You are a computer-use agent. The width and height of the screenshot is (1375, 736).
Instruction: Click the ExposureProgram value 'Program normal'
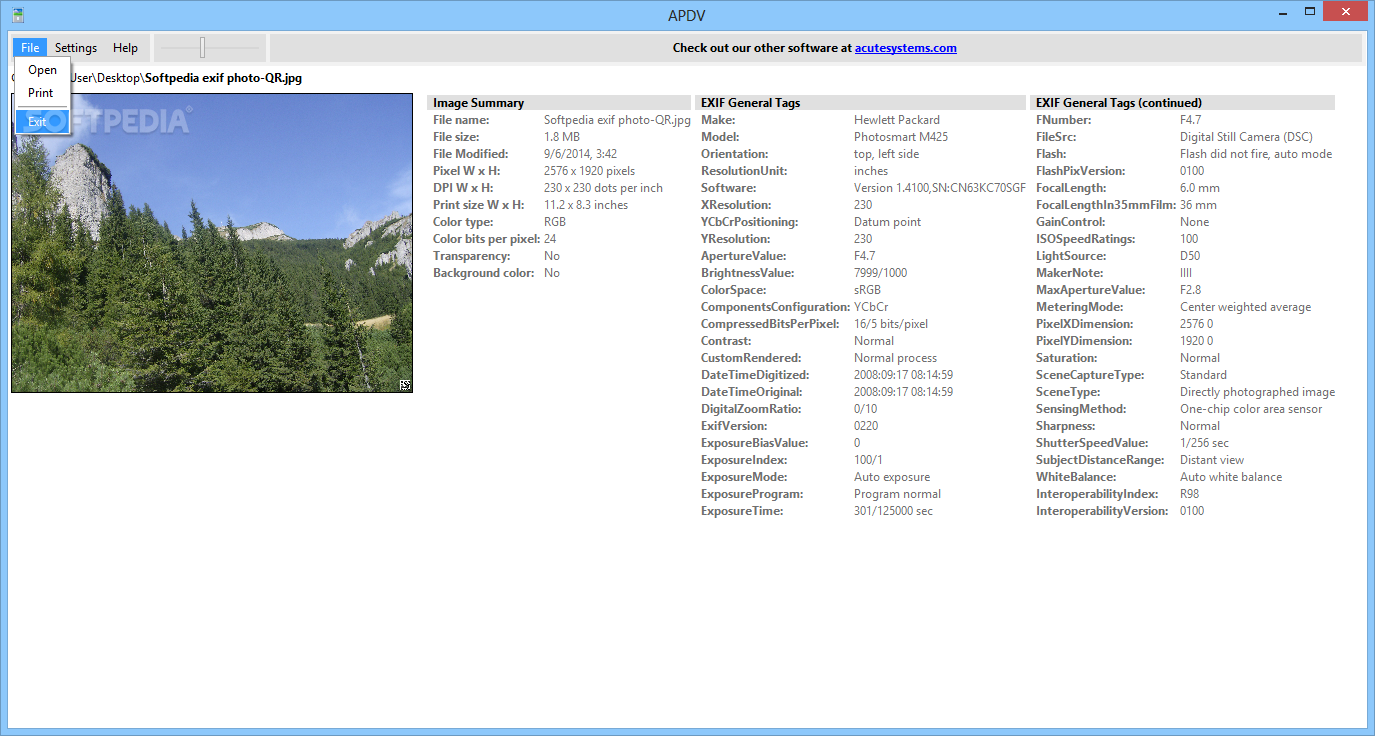point(897,494)
